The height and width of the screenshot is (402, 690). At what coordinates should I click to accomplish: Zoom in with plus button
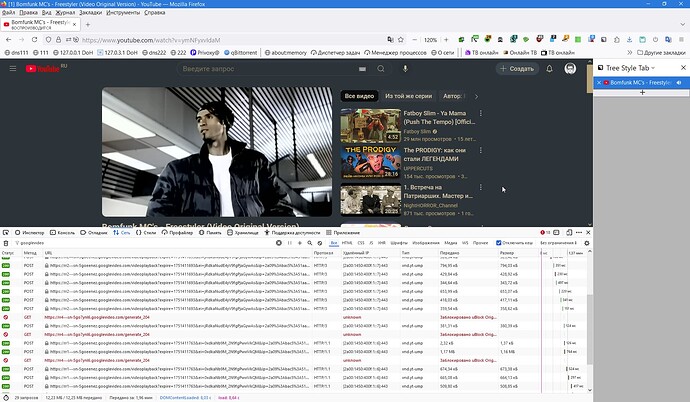pos(446,40)
